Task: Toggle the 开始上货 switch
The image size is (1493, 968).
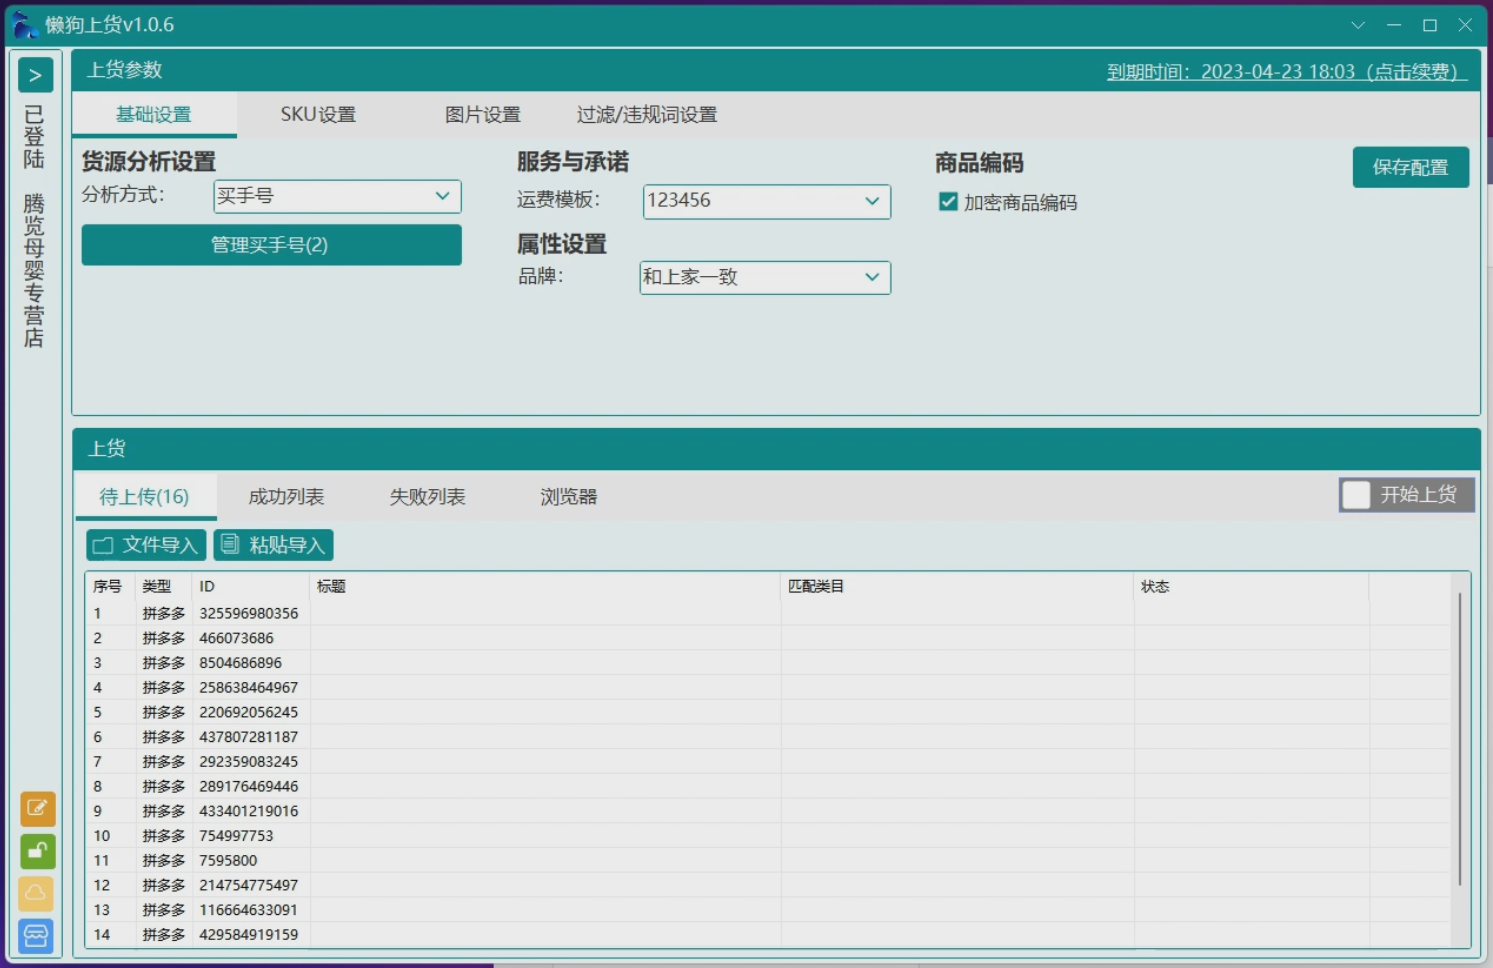Action: [1357, 495]
